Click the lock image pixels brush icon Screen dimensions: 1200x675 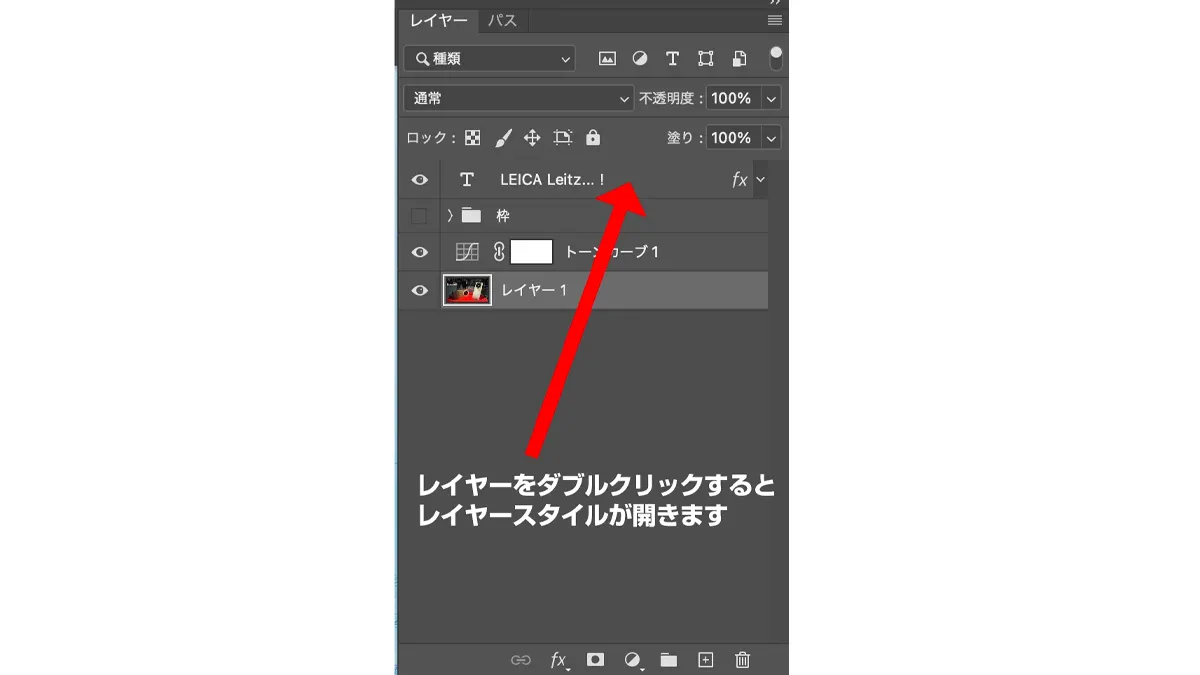pyautogui.click(x=503, y=138)
